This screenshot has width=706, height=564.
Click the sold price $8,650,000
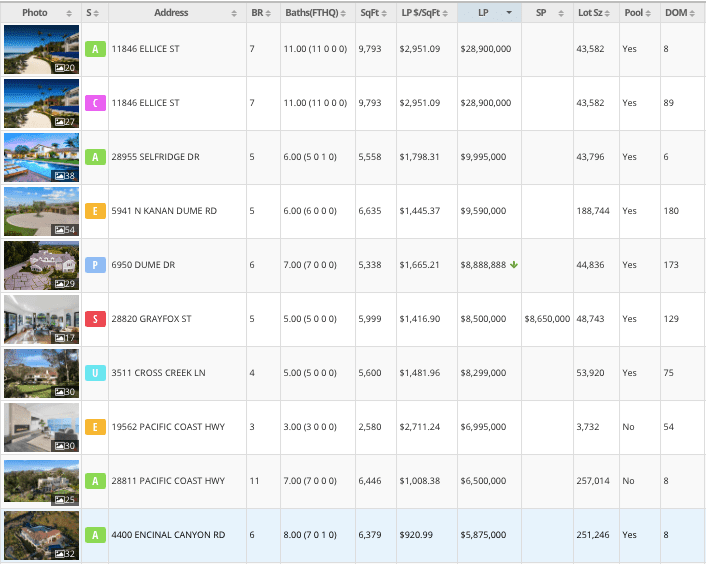(547, 319)
